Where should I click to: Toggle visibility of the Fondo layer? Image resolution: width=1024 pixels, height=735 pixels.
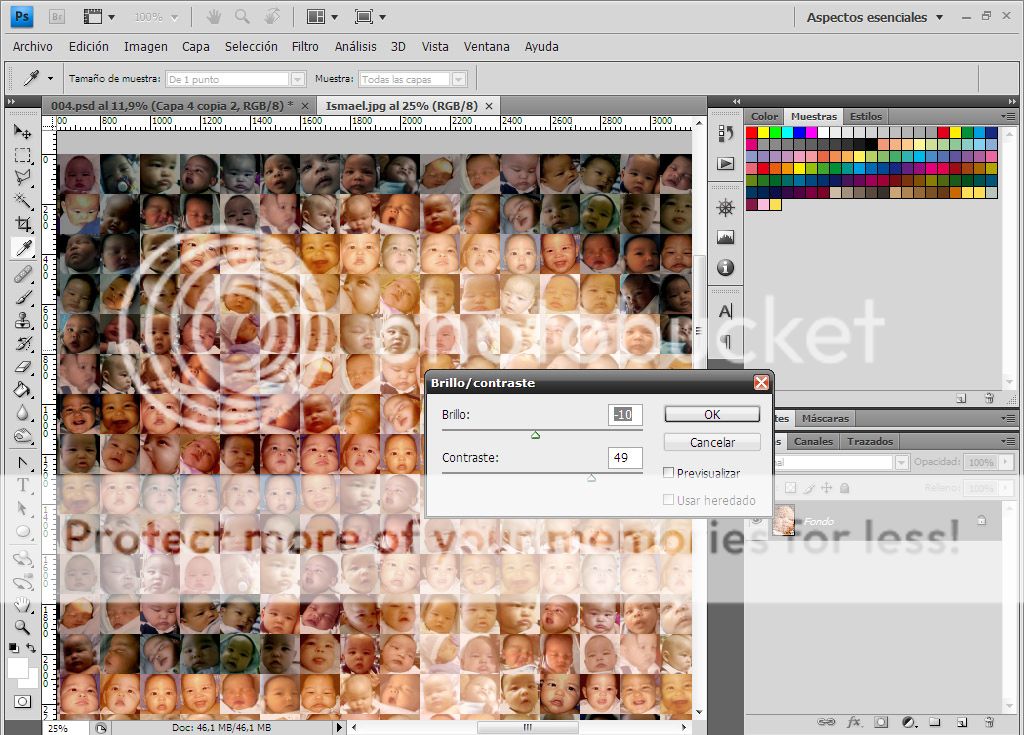point(757,521)
